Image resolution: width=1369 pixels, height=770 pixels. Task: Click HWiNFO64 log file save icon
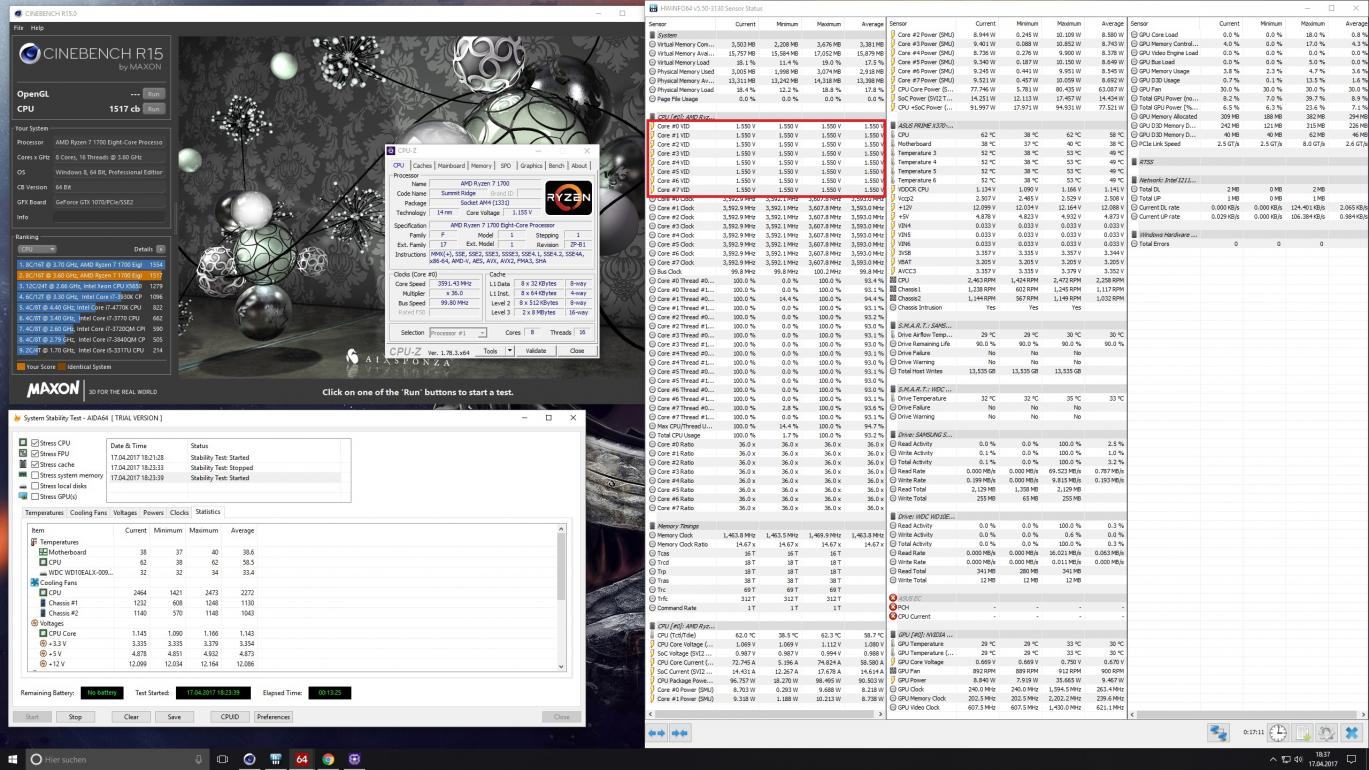tap(1303, 734)
